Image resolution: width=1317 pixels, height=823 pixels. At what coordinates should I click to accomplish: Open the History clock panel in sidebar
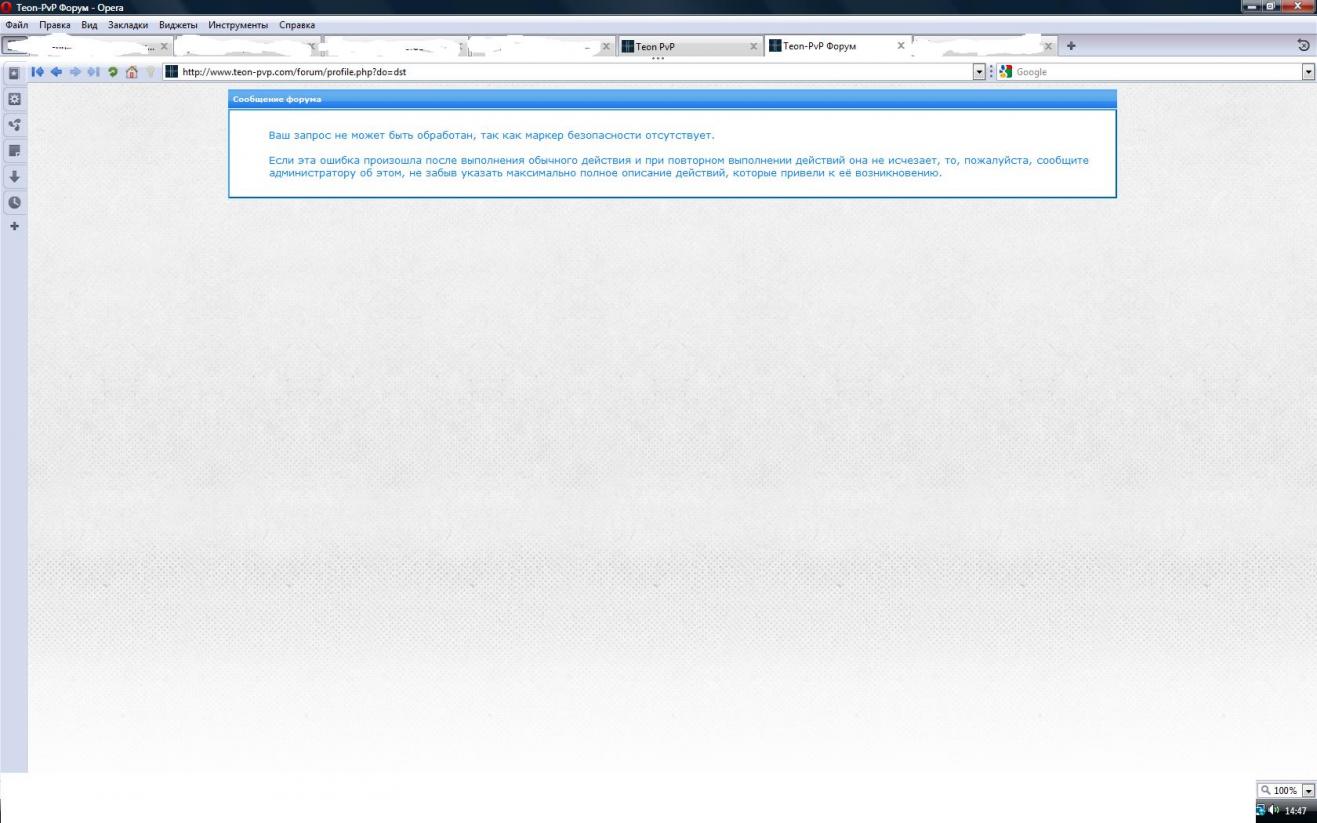tap(14, 201)
